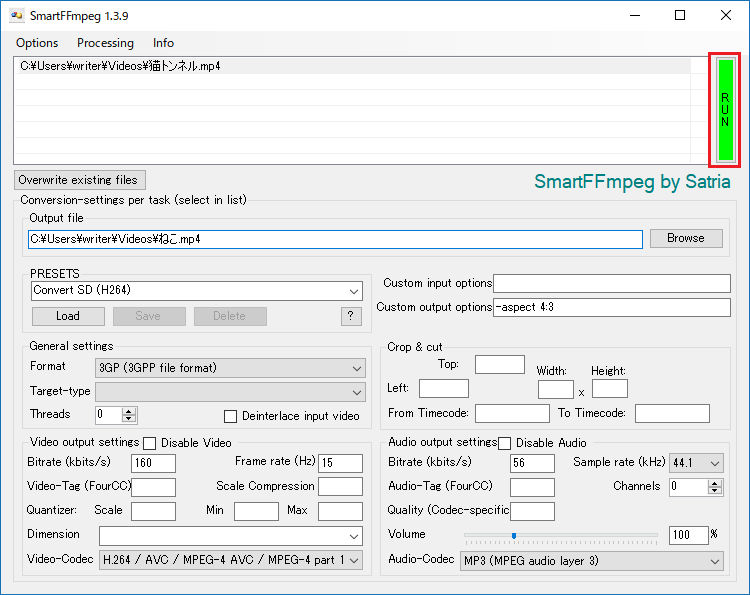Click the Channels value field

pyautogui.click(x=689, y=487)
